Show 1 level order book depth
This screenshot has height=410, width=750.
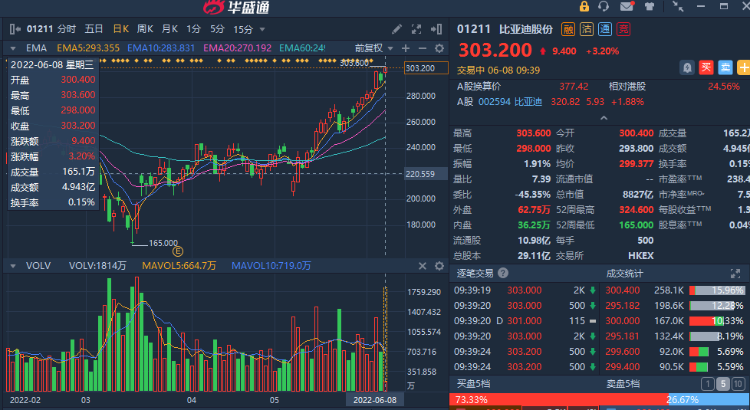707,384
